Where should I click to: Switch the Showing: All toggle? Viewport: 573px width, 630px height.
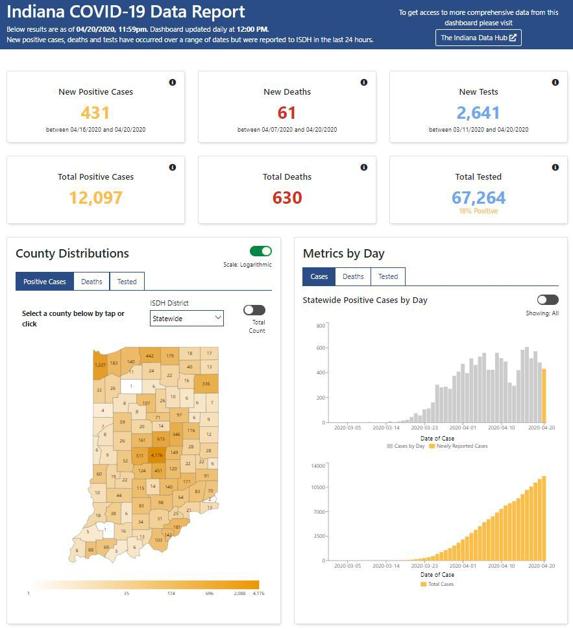coord(548,300)
